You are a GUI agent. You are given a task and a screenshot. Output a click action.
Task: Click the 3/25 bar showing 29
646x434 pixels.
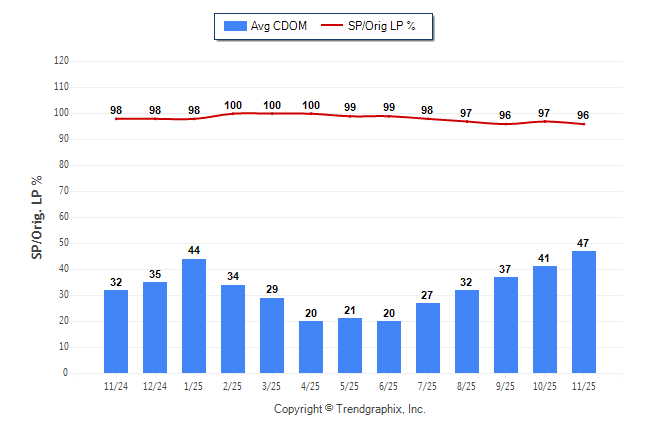click(x=272, y=335)
